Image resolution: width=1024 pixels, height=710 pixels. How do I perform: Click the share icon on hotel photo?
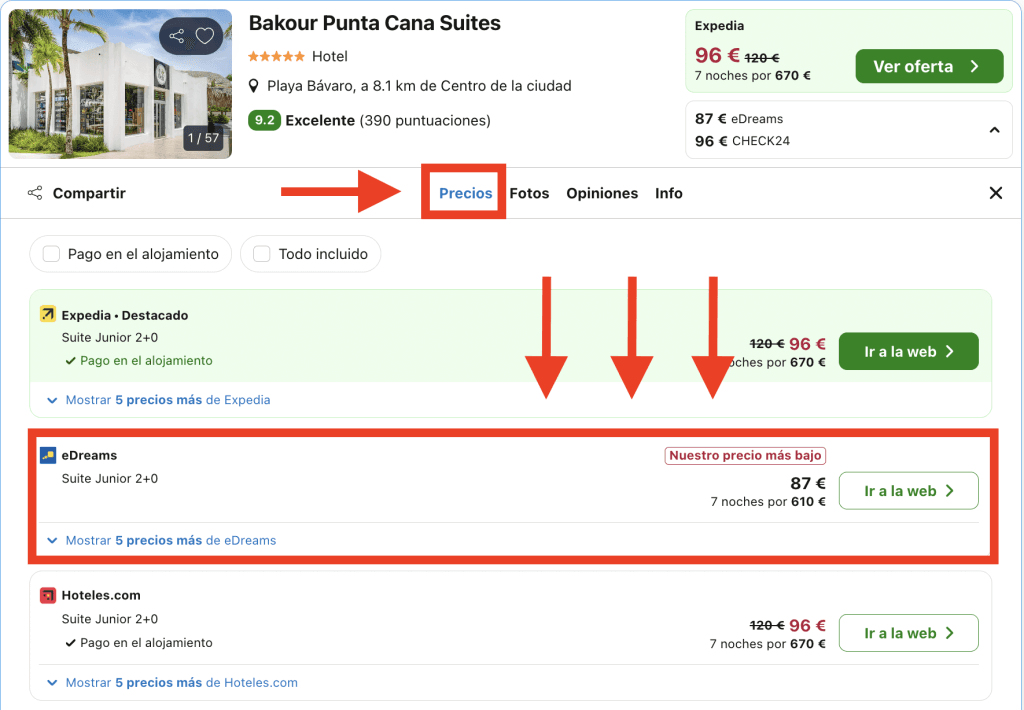pos(177,37)
